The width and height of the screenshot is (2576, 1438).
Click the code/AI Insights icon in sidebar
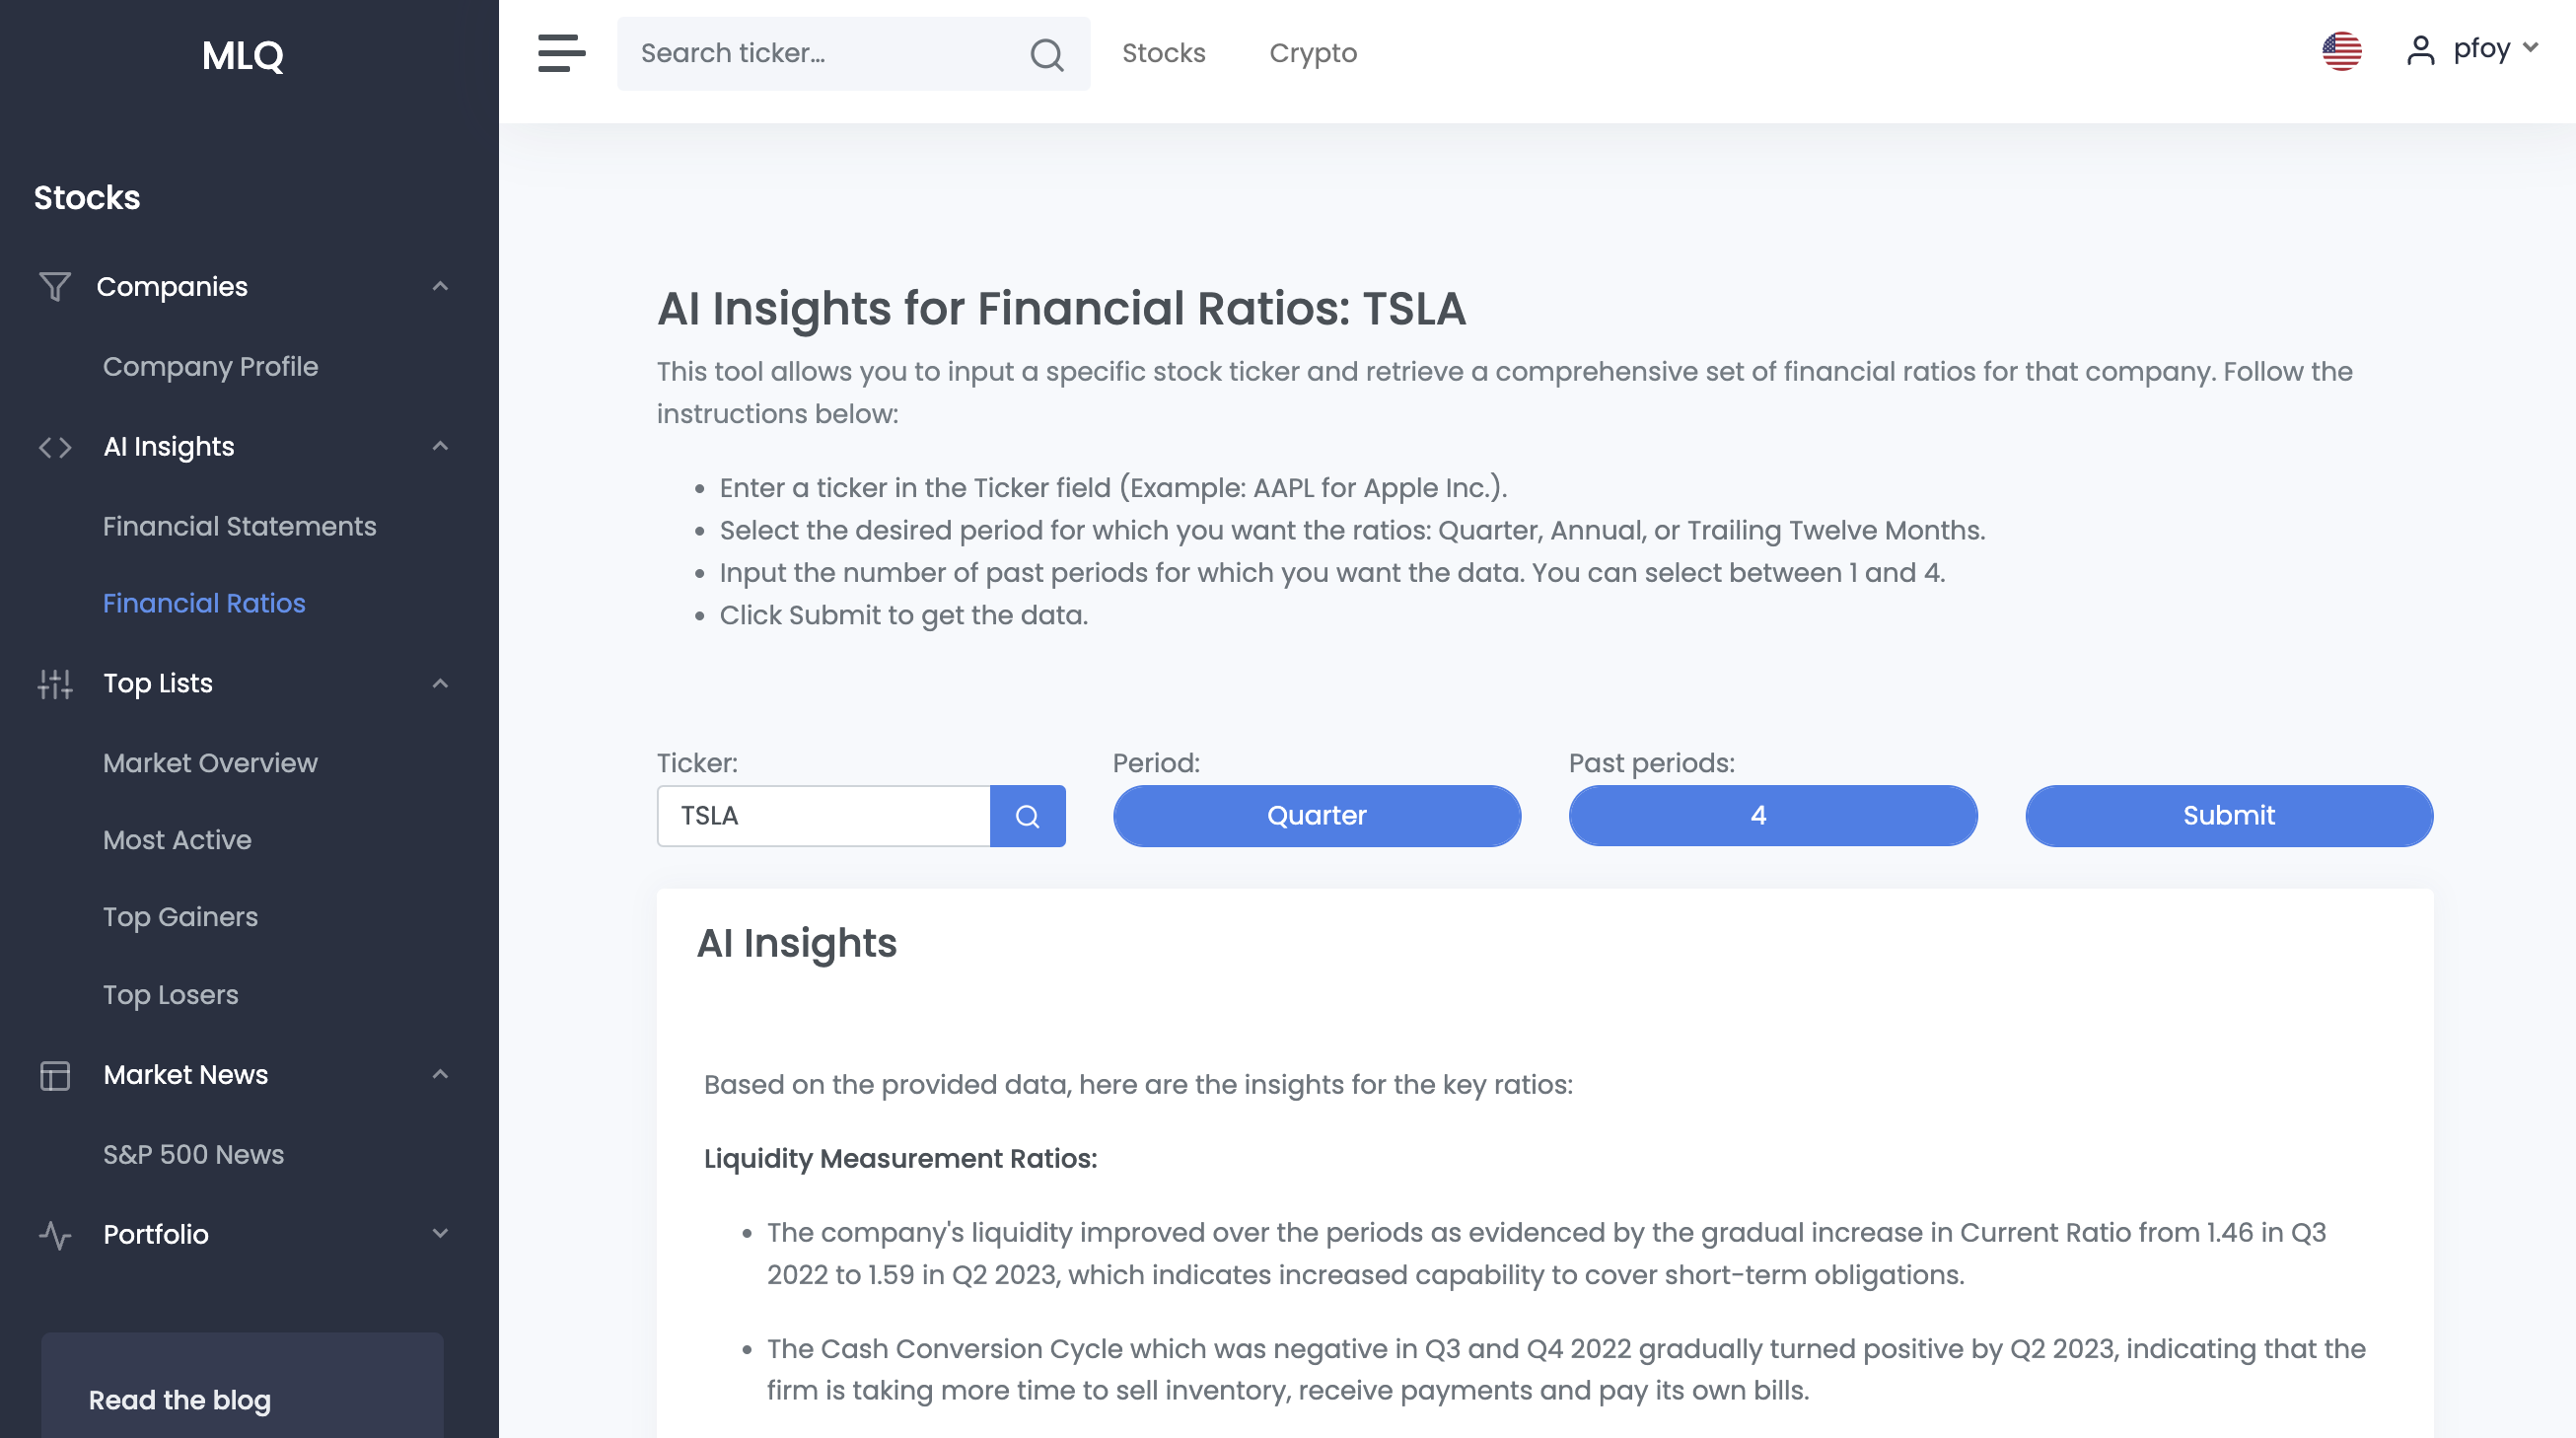(x=55, y=446)
